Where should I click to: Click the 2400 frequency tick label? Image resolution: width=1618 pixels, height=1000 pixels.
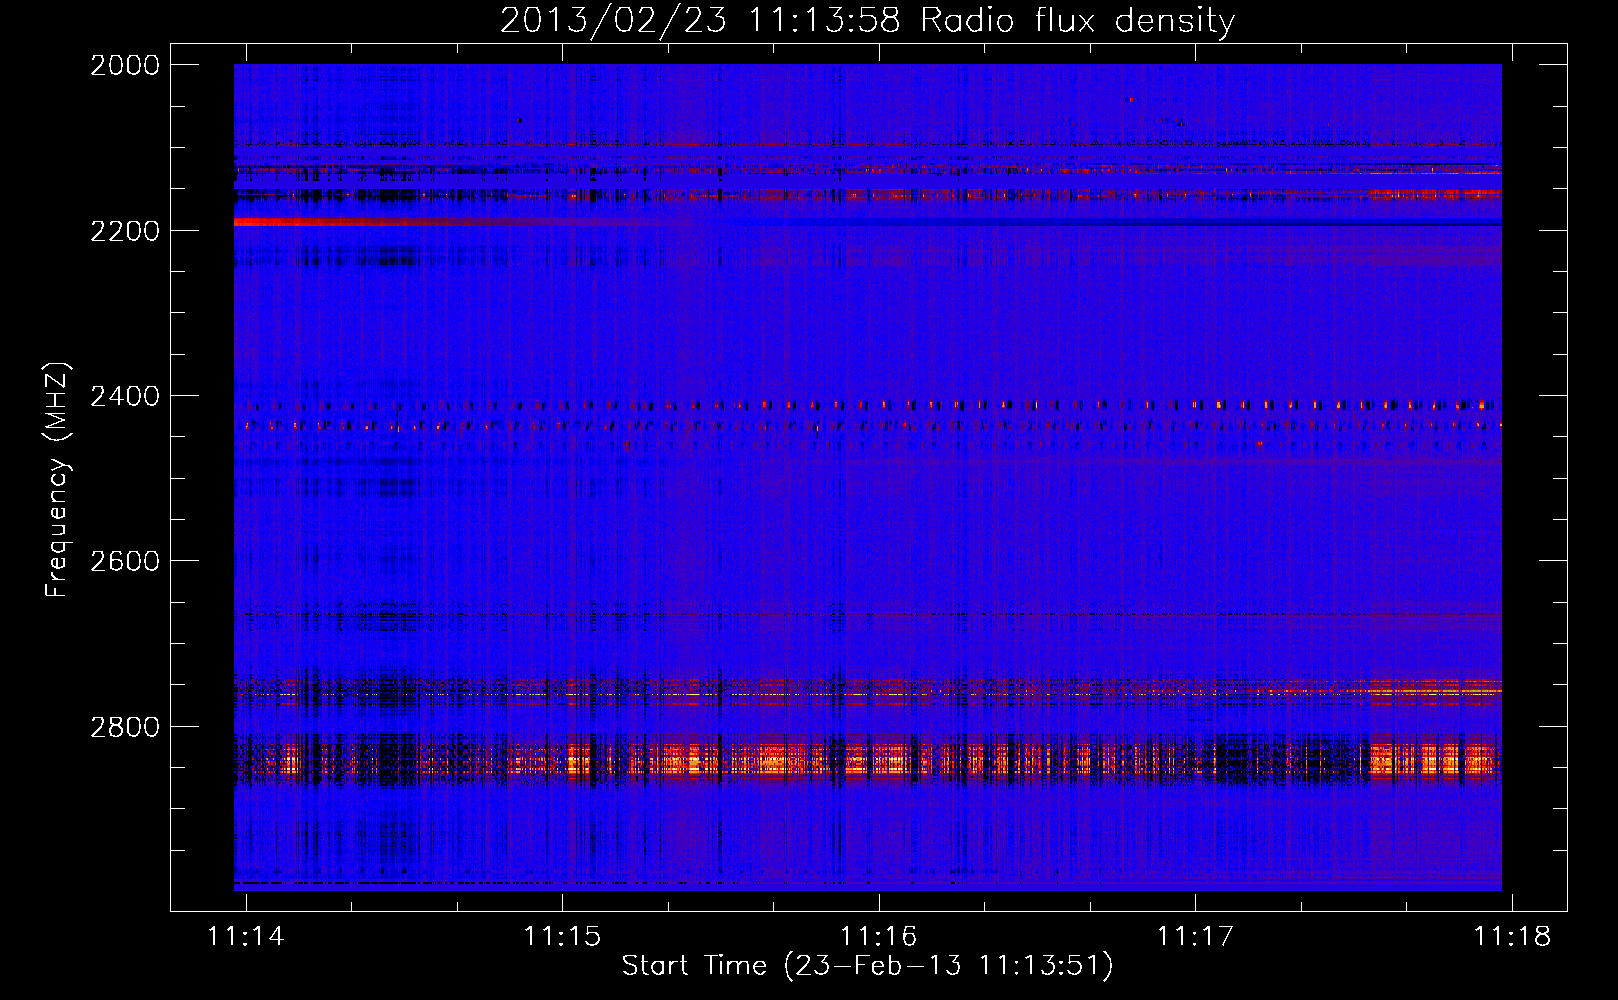coord(124,396)
